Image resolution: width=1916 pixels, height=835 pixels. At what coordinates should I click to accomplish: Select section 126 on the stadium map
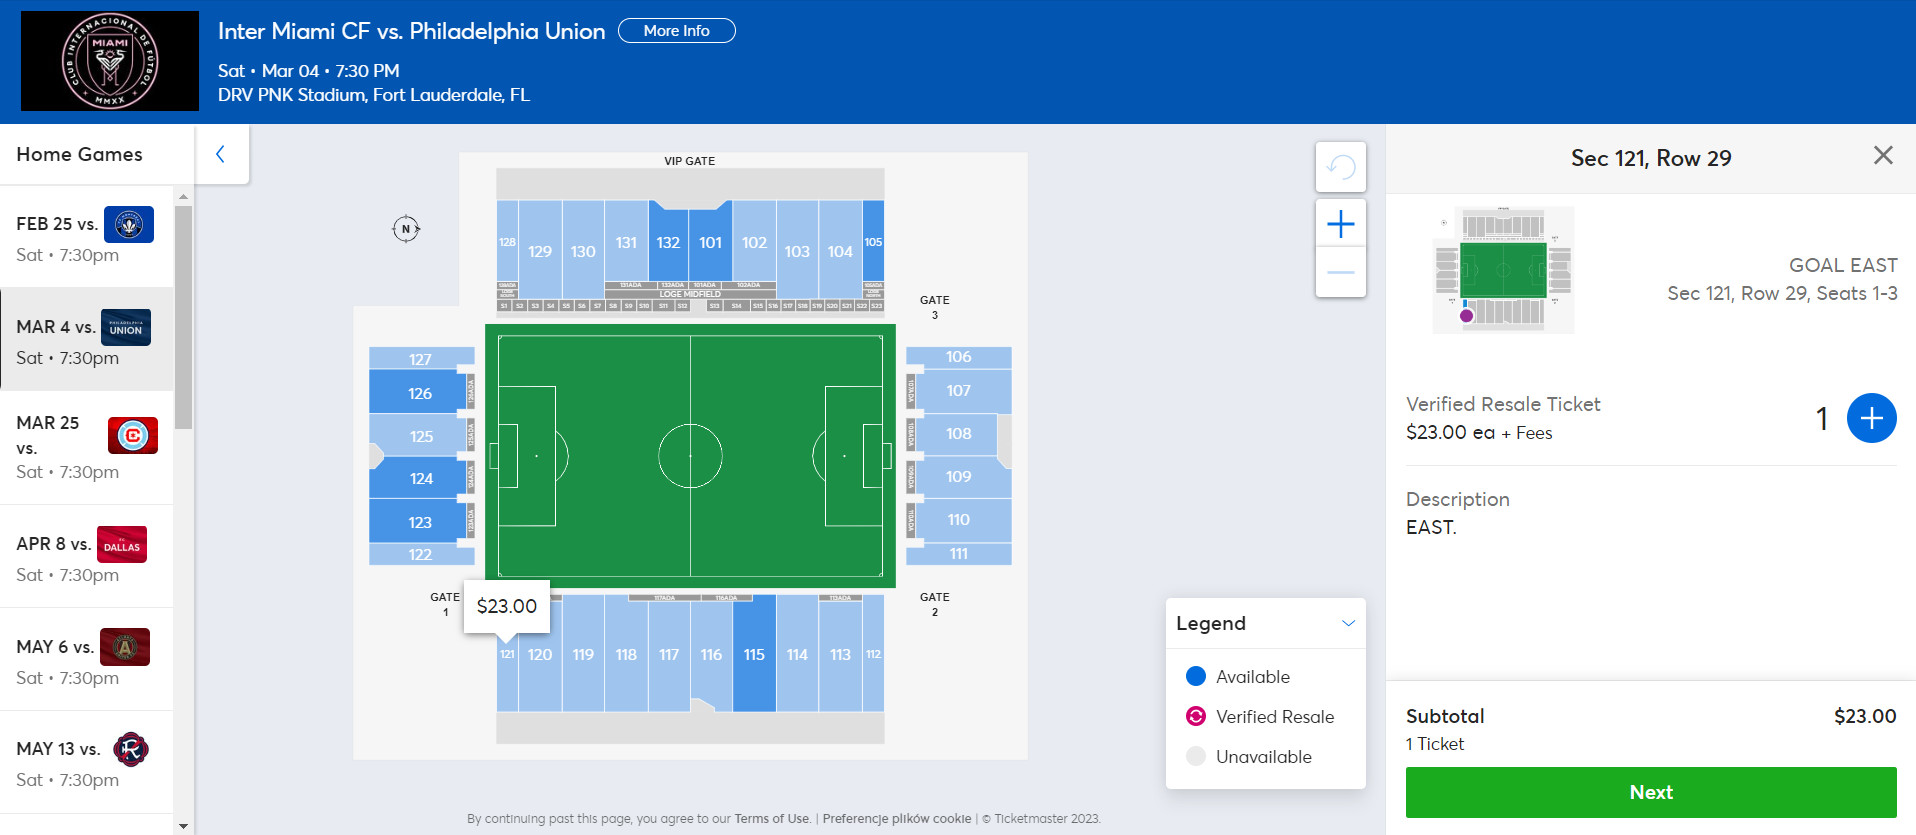pyautogui.click(x=419, y=393)
